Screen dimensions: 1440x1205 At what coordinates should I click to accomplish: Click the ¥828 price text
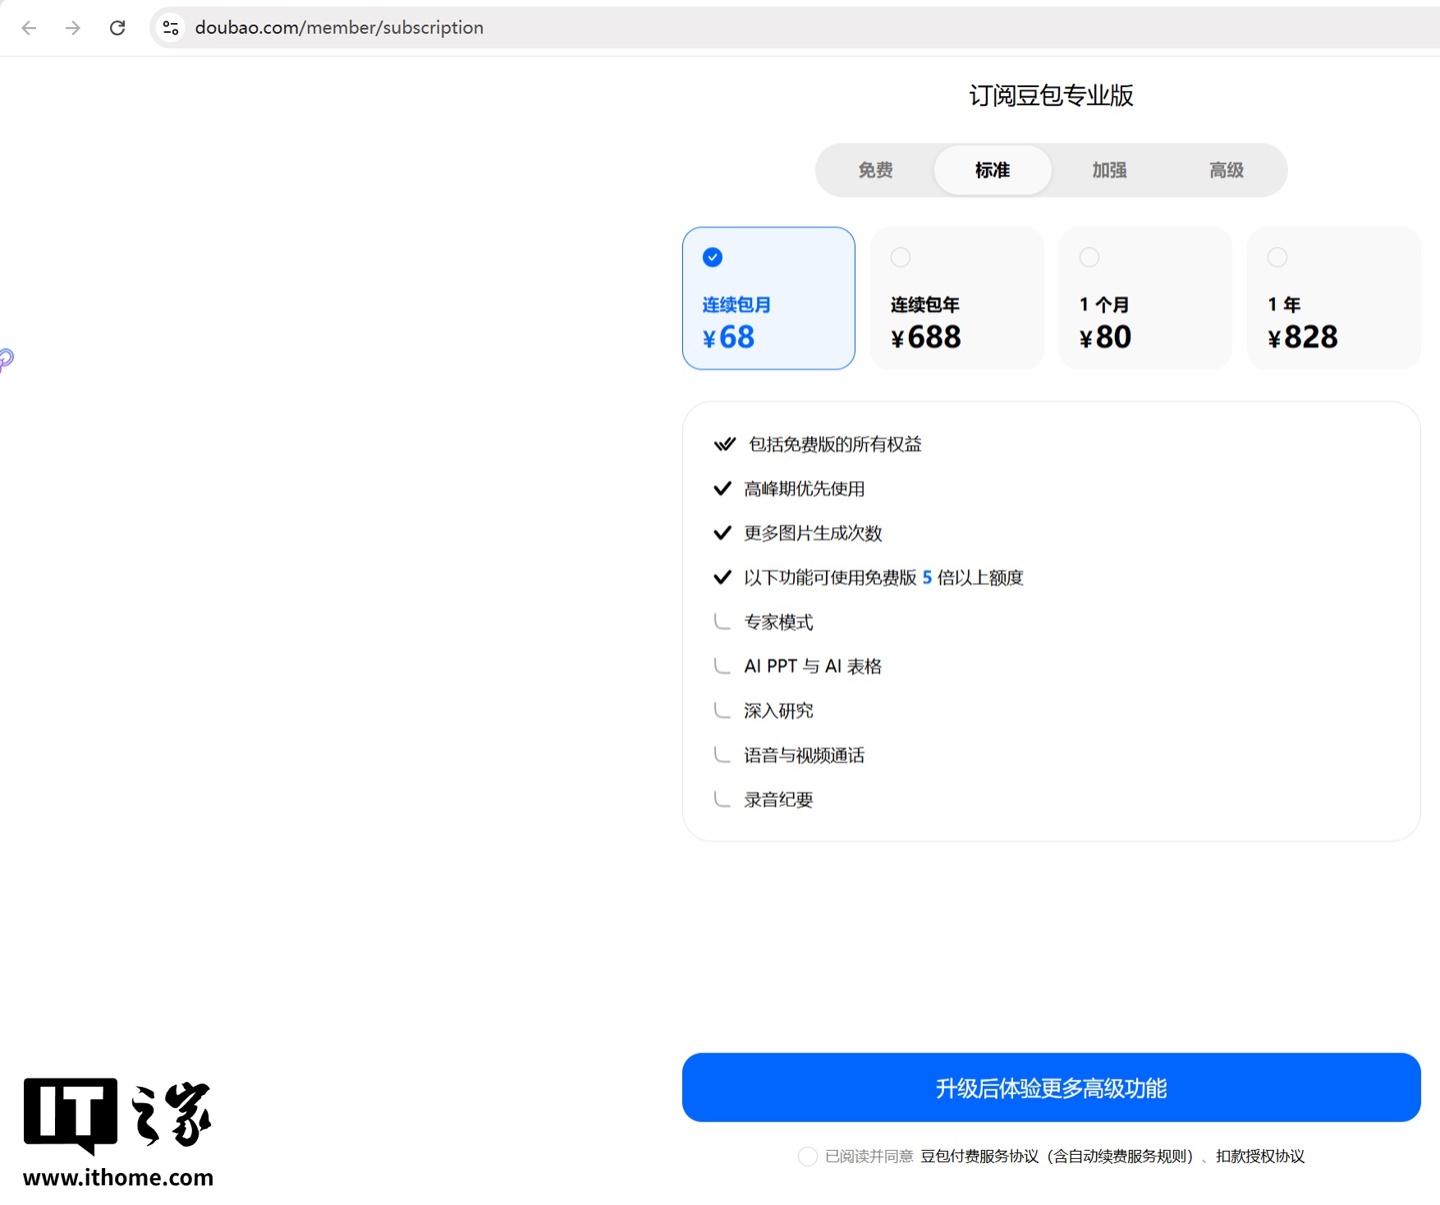point(1302,338)
